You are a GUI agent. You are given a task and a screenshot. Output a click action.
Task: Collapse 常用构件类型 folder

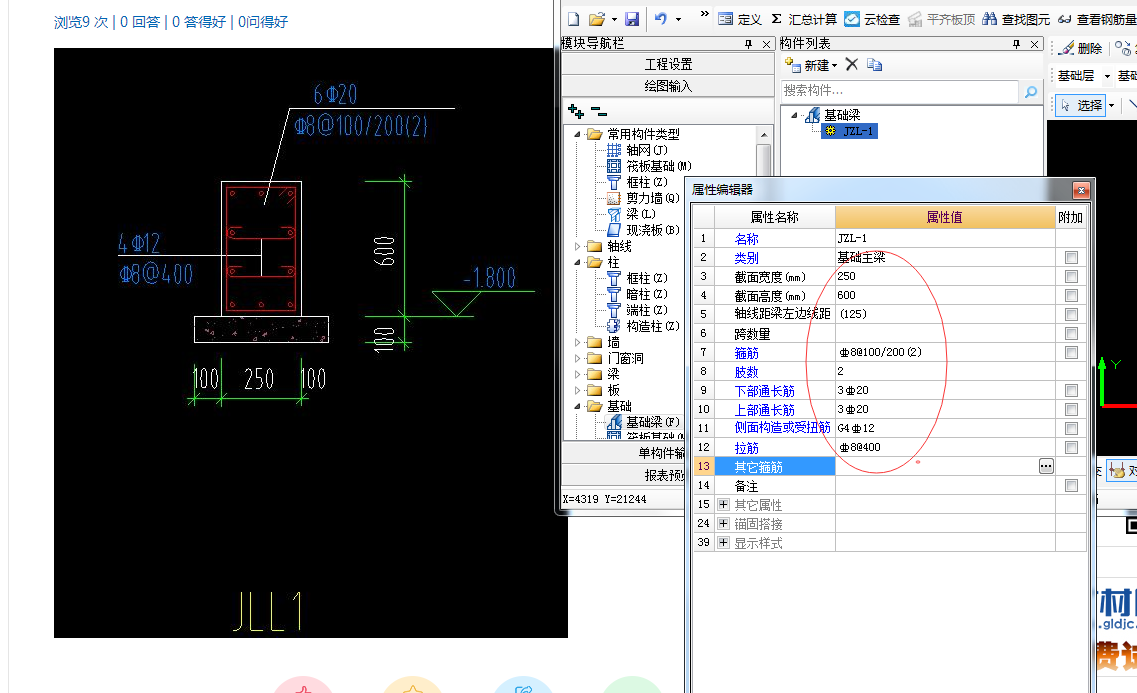pyautogui.click(x=578, y=134)
